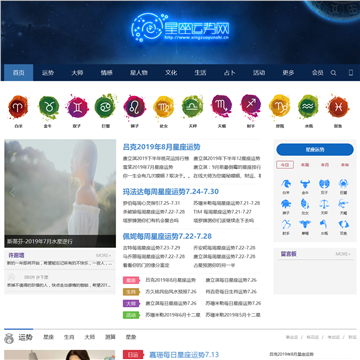Open headline 玛法达每周星座运势7.24-7.30
The image size is (360, 360).
click(x=171, y=192)
